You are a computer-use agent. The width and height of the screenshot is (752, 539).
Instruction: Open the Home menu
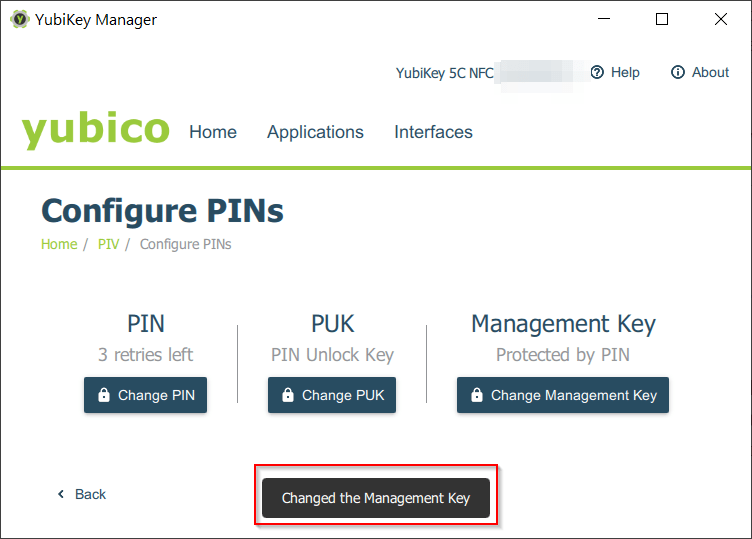tap(213, 132)
